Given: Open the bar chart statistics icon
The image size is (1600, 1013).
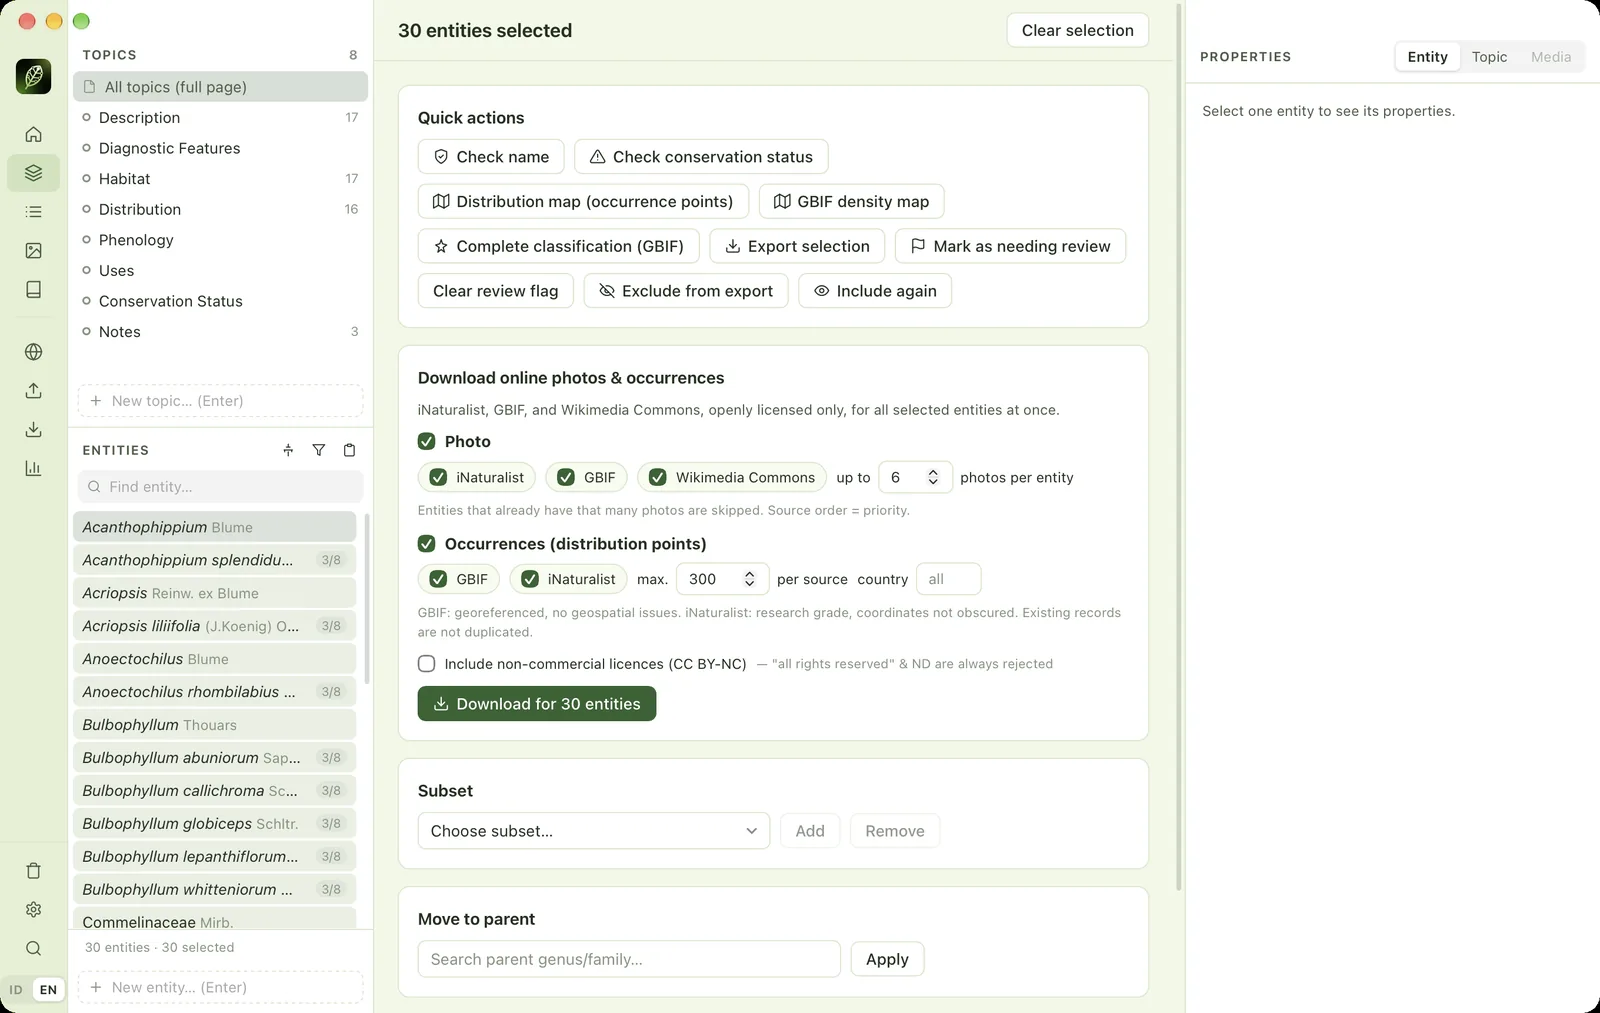Looking at the screenshot, I should coord(33,469).
